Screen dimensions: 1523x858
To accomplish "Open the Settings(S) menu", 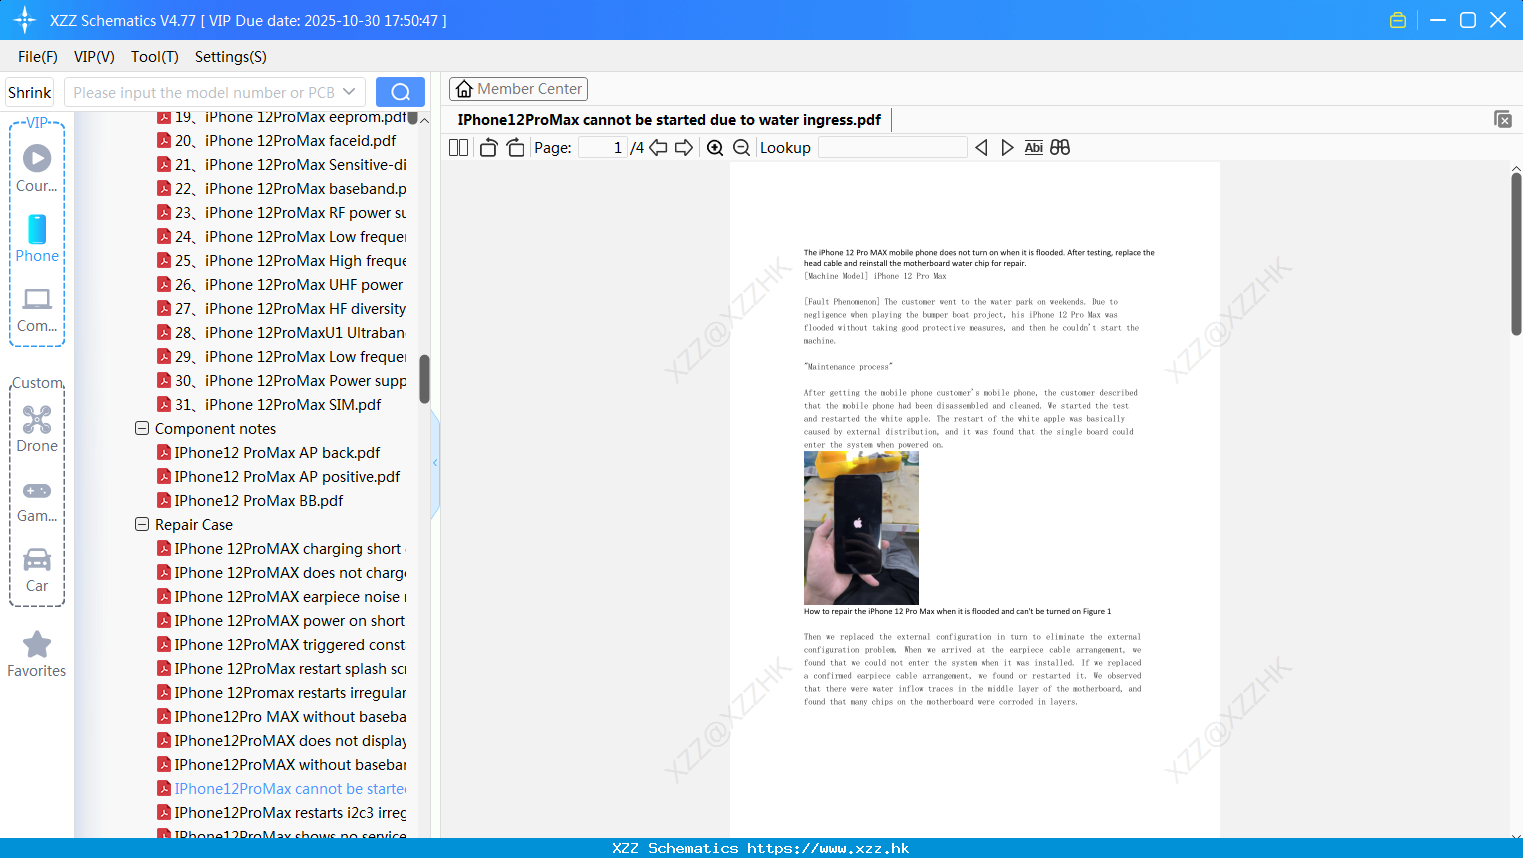I will click(231, 57).
